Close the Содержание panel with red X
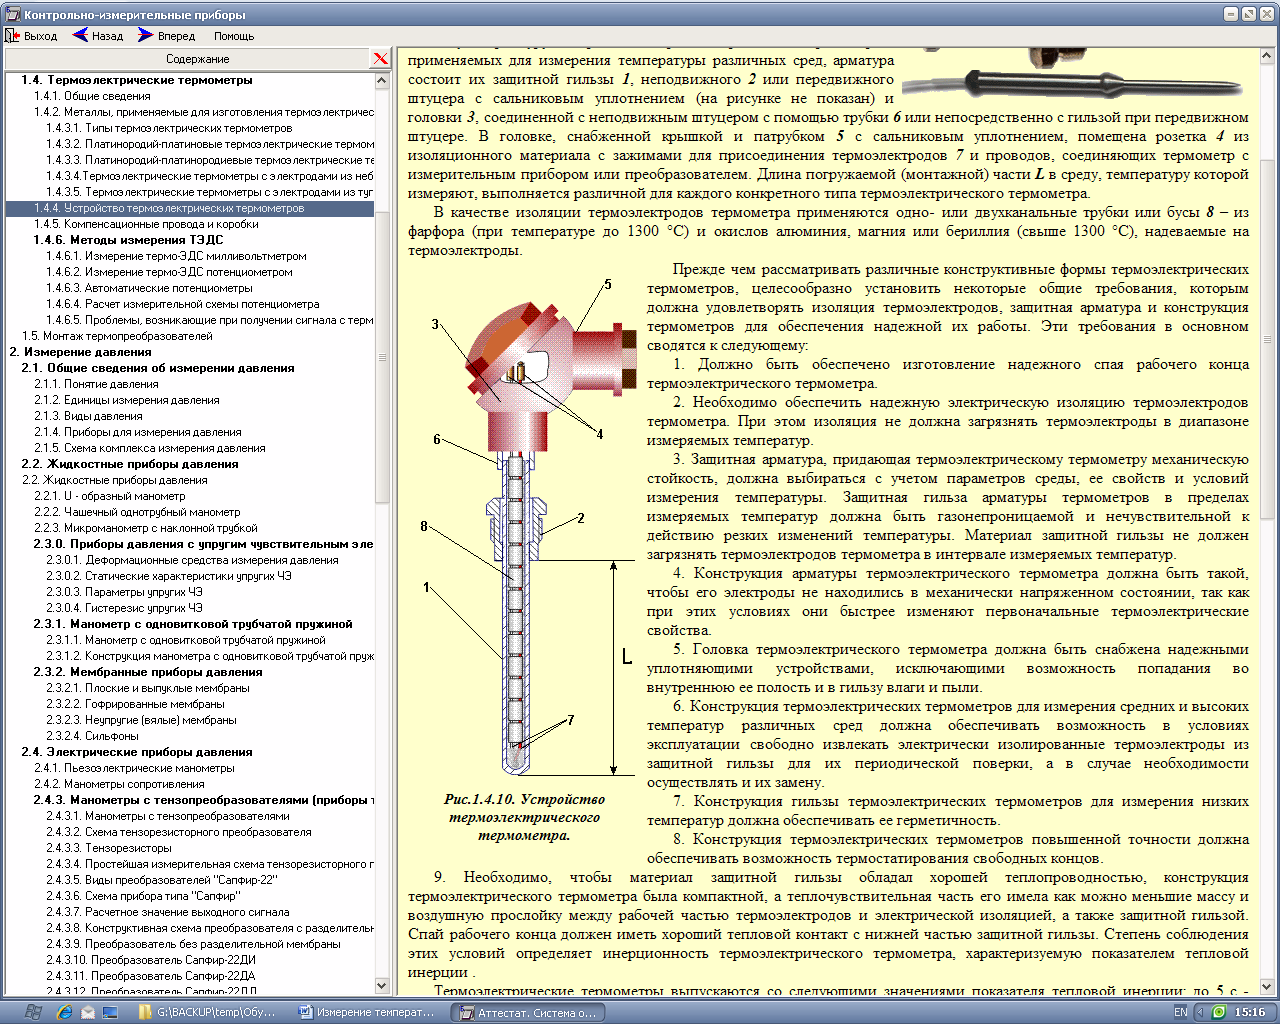 (x=380, y=59)
